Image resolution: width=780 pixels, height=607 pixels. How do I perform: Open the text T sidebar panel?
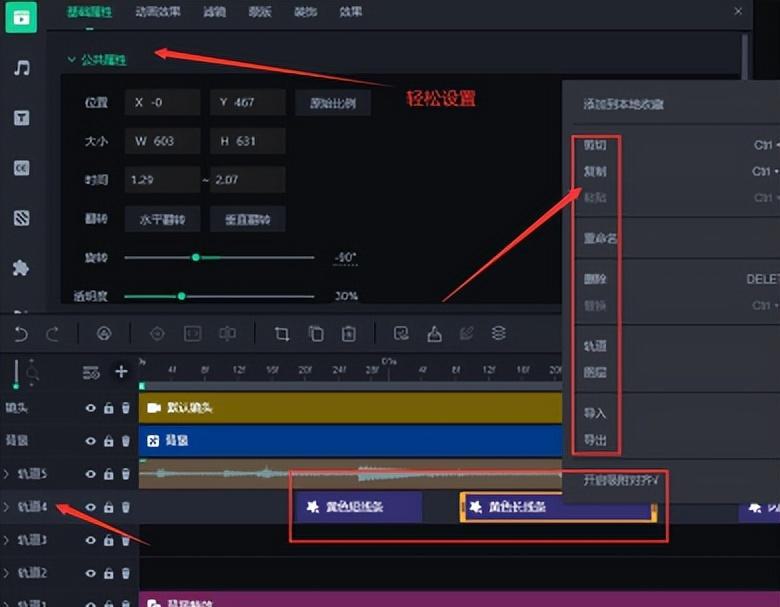(21, 118)
